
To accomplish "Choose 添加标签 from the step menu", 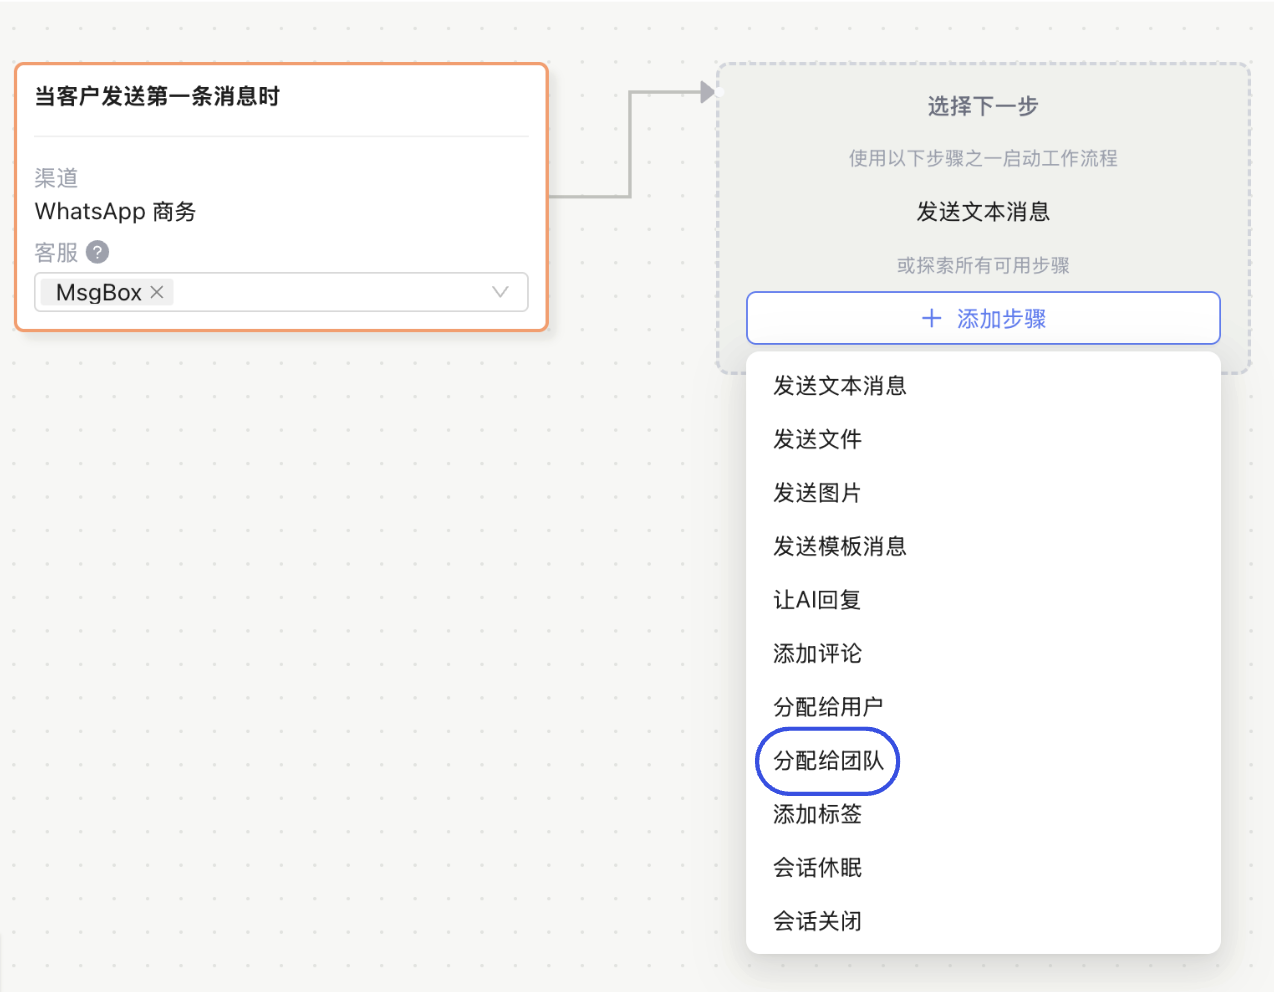I will coord(818,815).
